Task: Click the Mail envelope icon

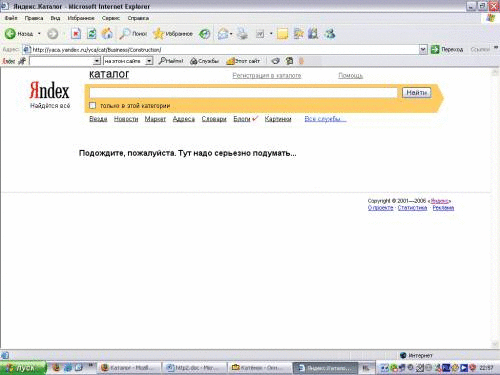Action: [223, 34]
